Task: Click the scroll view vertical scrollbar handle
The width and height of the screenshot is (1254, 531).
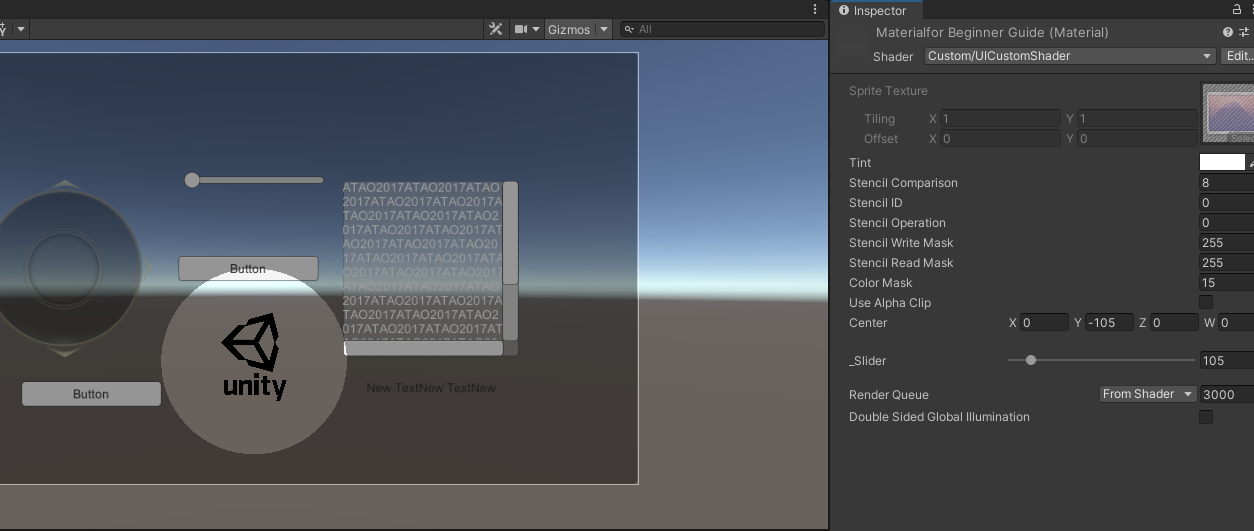Action: coord(510,233)
